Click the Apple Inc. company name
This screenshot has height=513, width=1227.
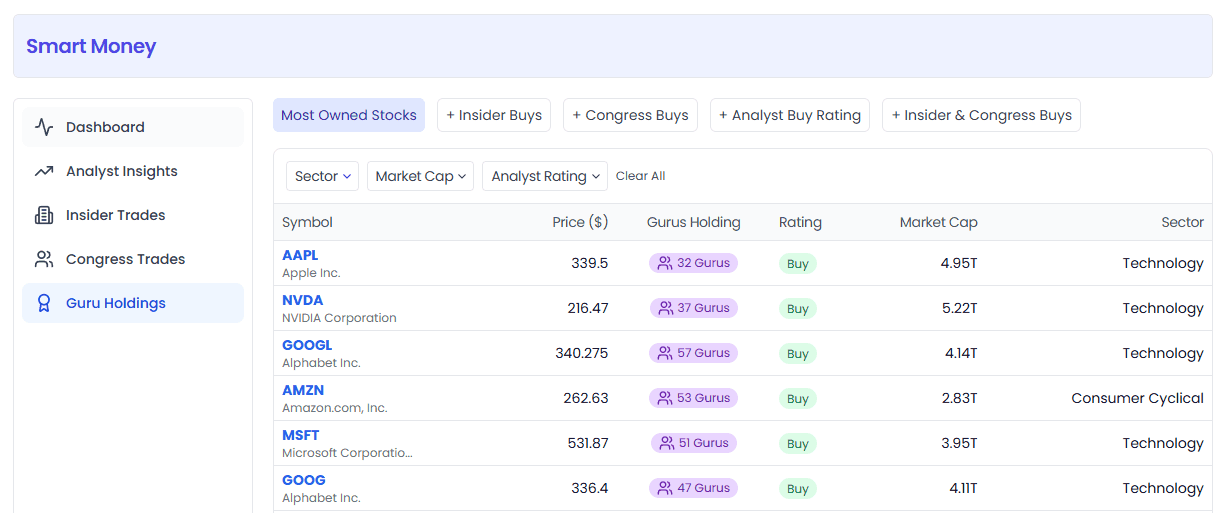coord(311,273)
